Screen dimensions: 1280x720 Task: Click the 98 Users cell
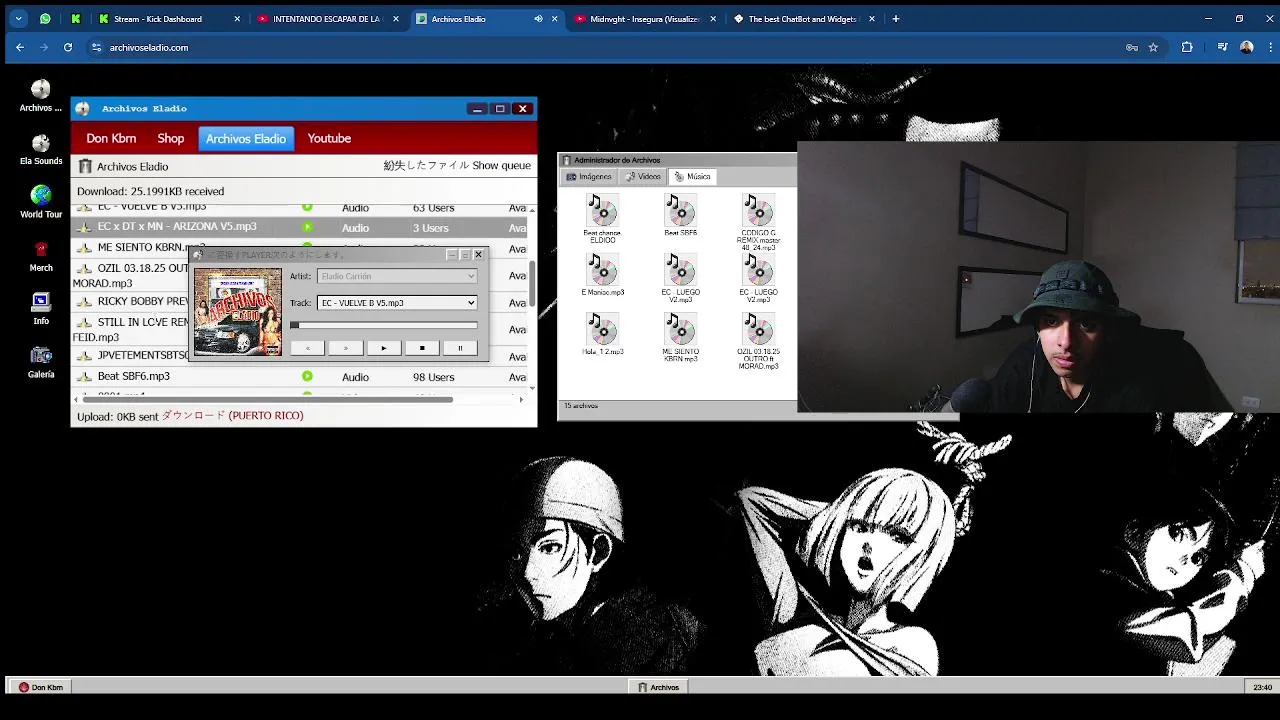[x=433, y=377]
